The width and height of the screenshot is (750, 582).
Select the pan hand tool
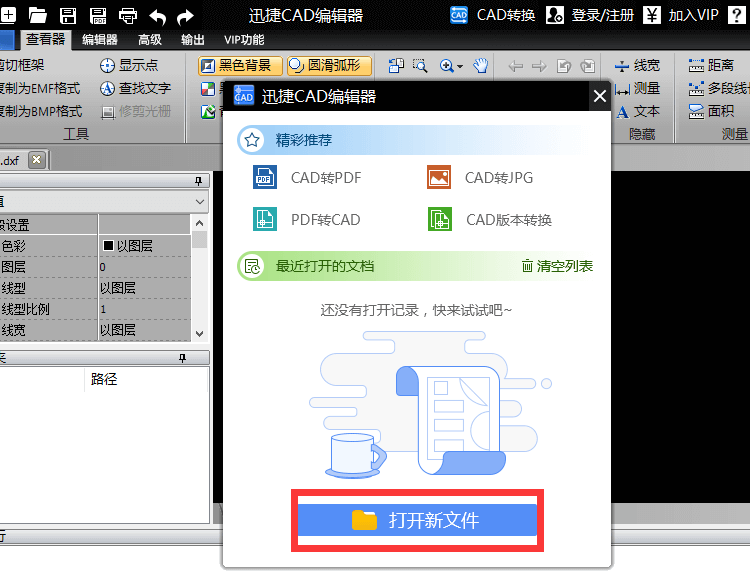[481, 66]
